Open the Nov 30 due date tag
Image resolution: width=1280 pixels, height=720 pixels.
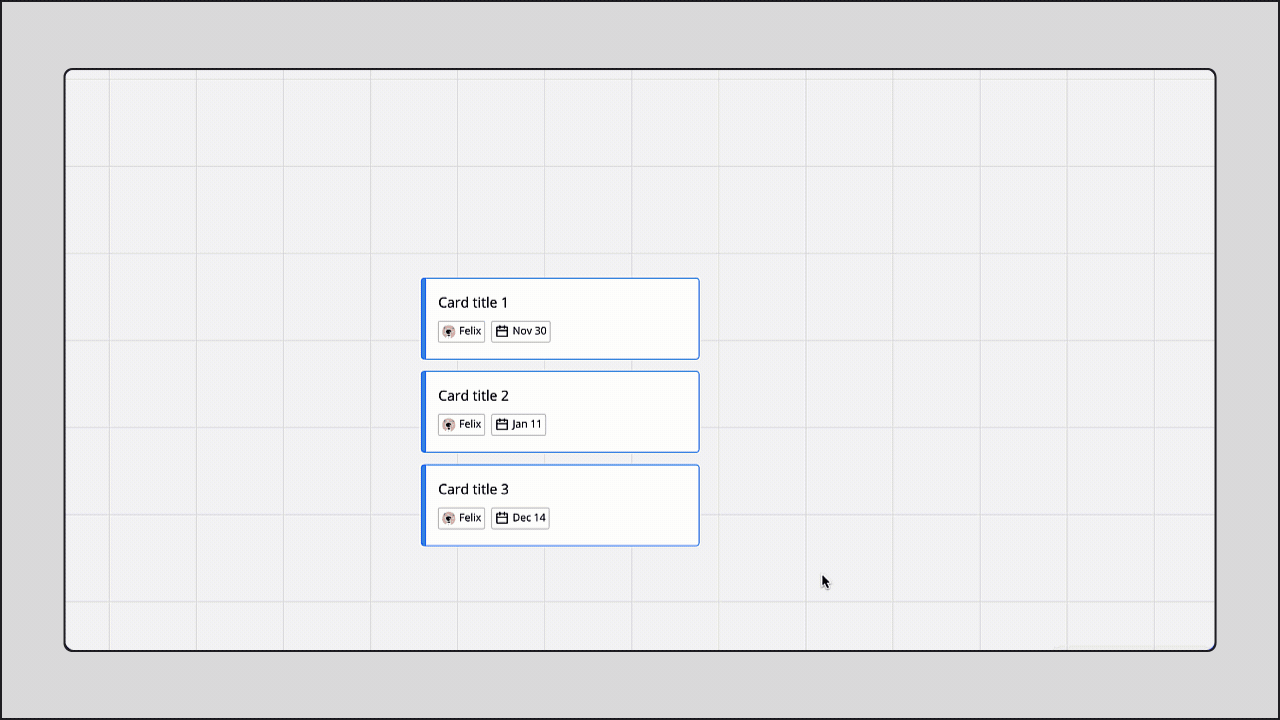click(521, 331)
